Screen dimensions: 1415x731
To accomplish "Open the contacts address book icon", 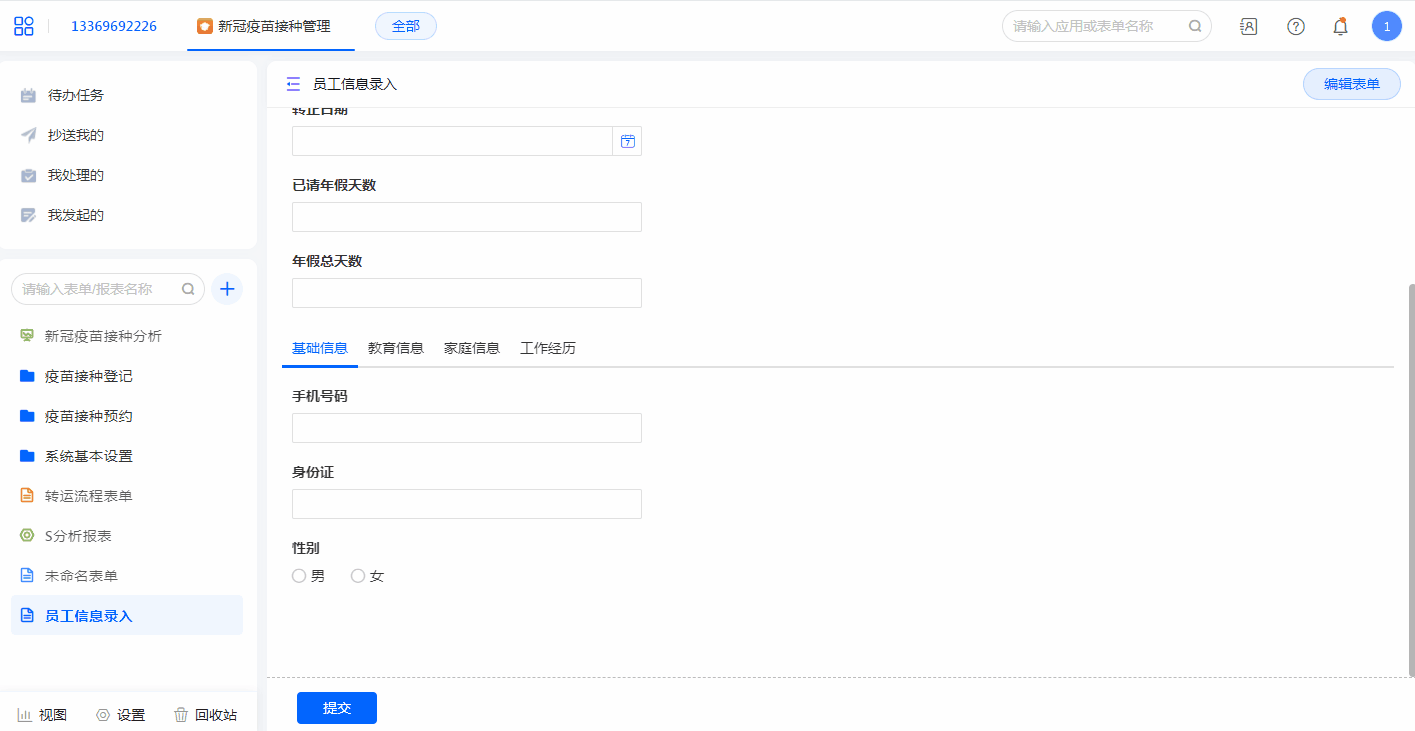I will coord(1248,27).
